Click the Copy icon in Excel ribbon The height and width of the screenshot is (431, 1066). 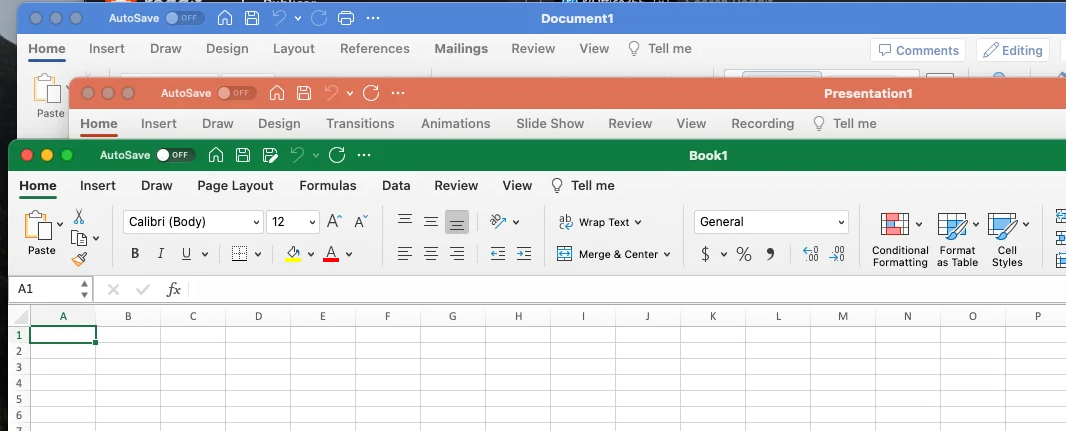80,238
